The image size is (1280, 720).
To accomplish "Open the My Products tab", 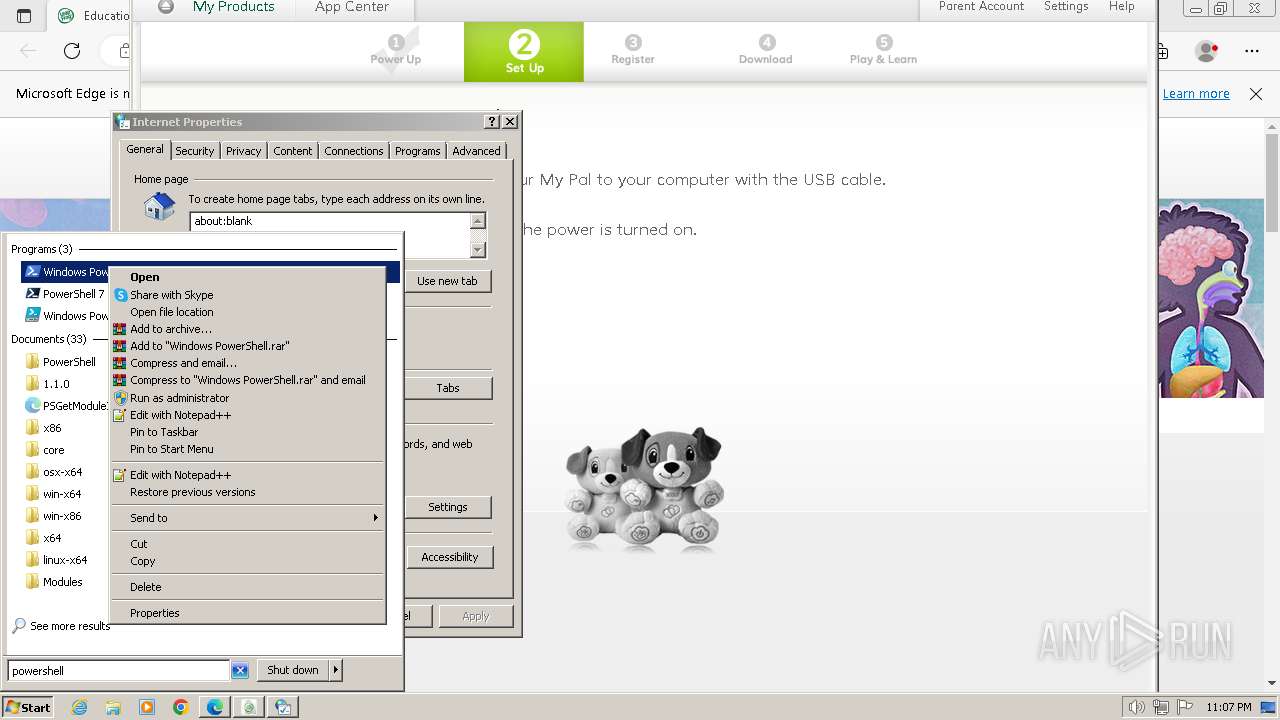I will [233, 7].
